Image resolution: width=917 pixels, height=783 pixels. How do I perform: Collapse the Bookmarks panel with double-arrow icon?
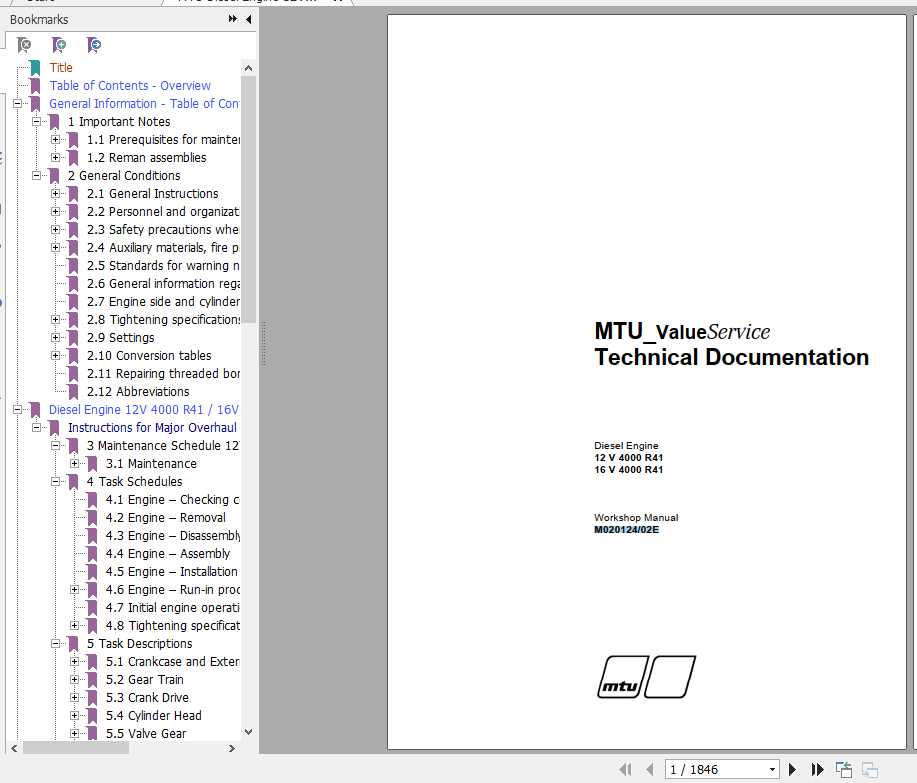click(233, 18)
